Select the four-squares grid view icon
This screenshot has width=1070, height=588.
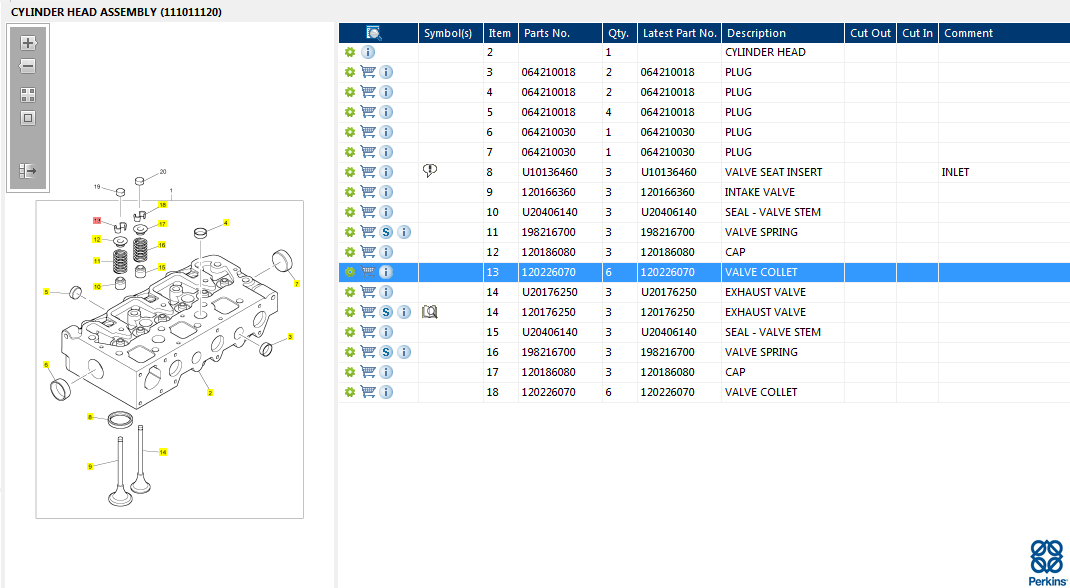coord(28,95)
